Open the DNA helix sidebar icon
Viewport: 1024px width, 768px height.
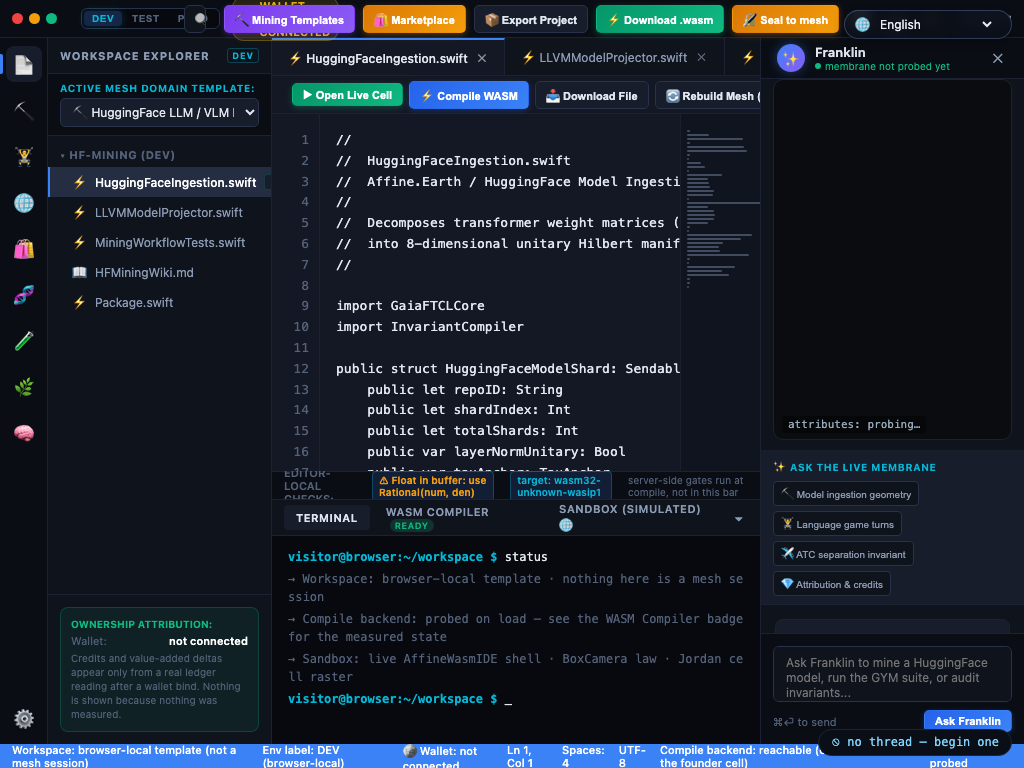24,295
